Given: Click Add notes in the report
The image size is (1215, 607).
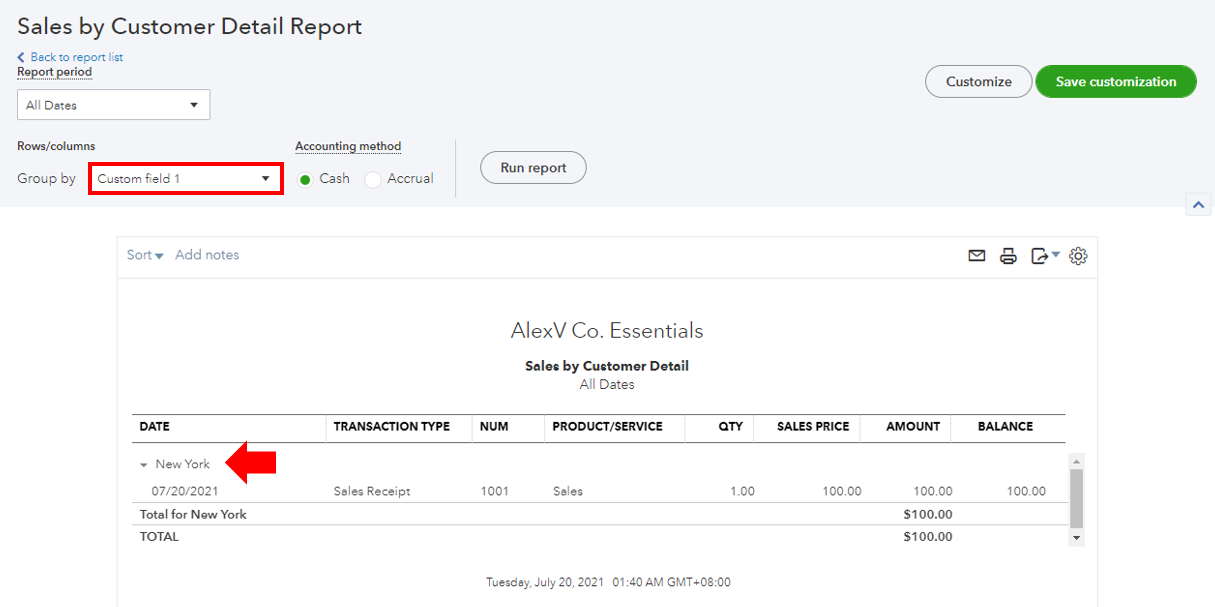Looking at the screenshot, I should pos(207,255).
